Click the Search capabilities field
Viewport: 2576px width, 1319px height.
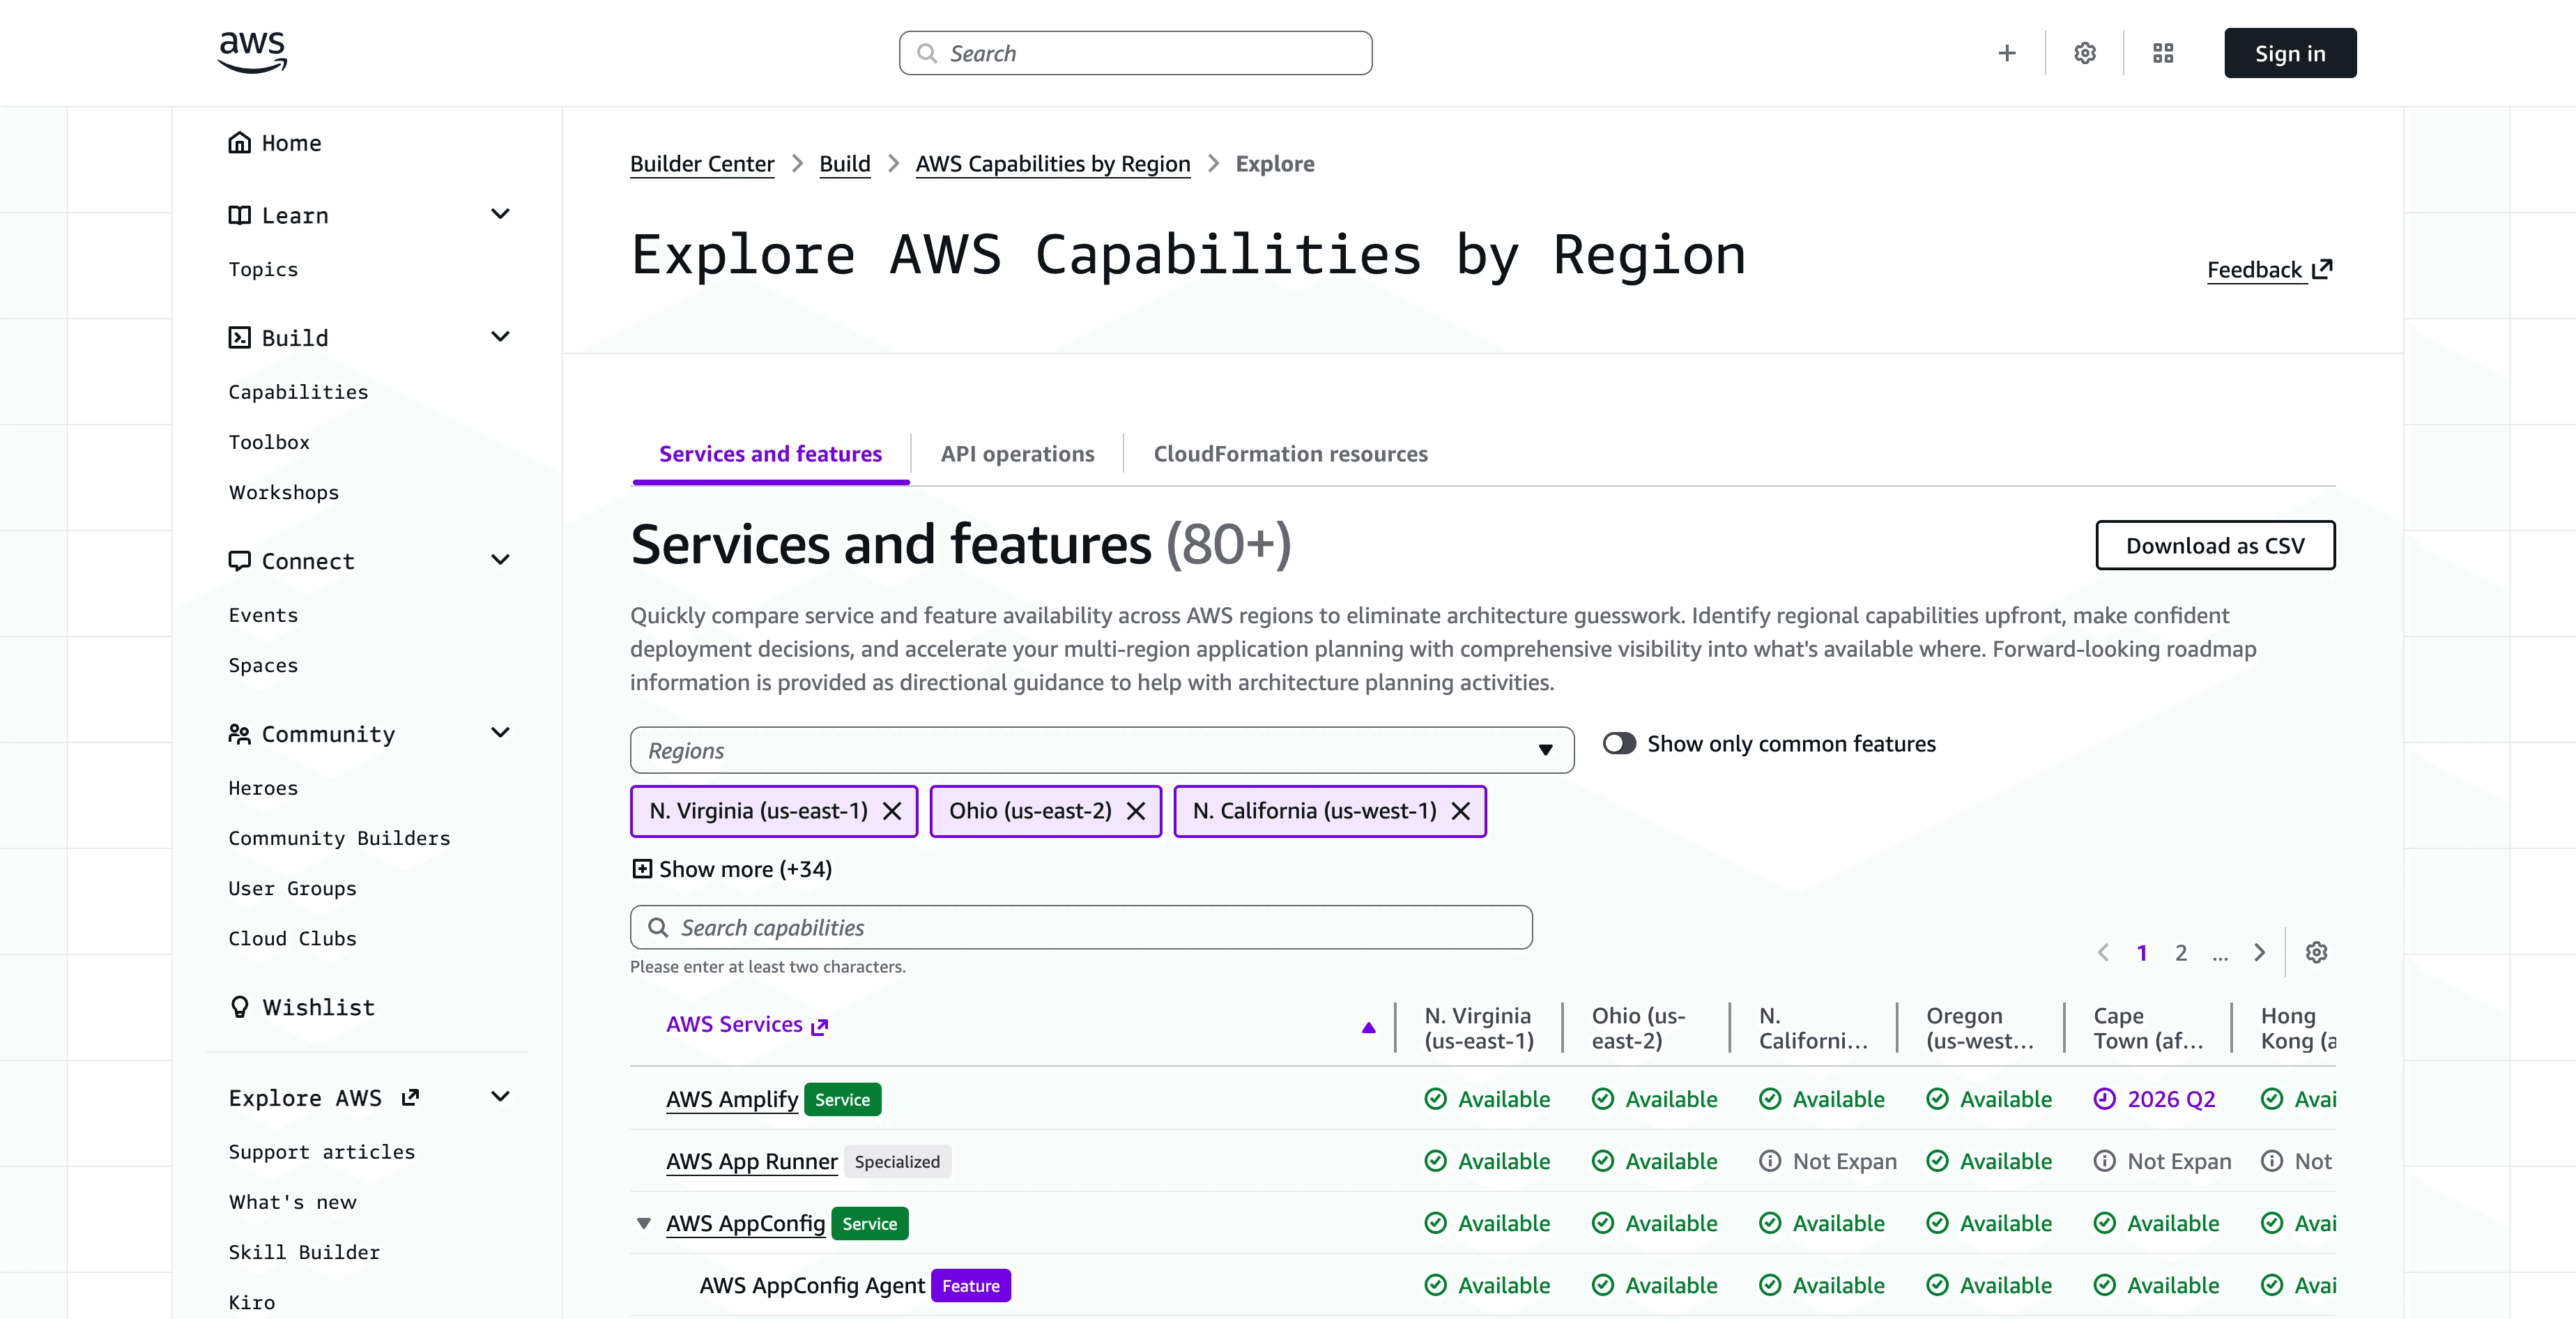(x=1080, y=927)
